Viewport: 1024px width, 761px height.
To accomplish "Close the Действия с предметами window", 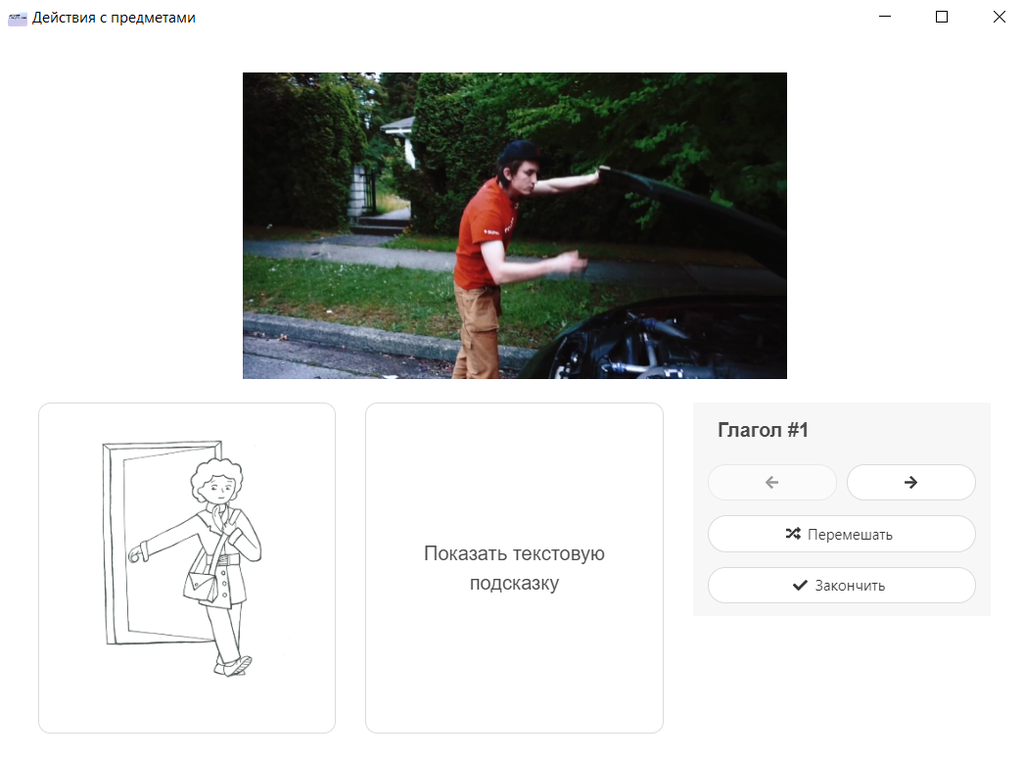I will (x=998, y=17).
